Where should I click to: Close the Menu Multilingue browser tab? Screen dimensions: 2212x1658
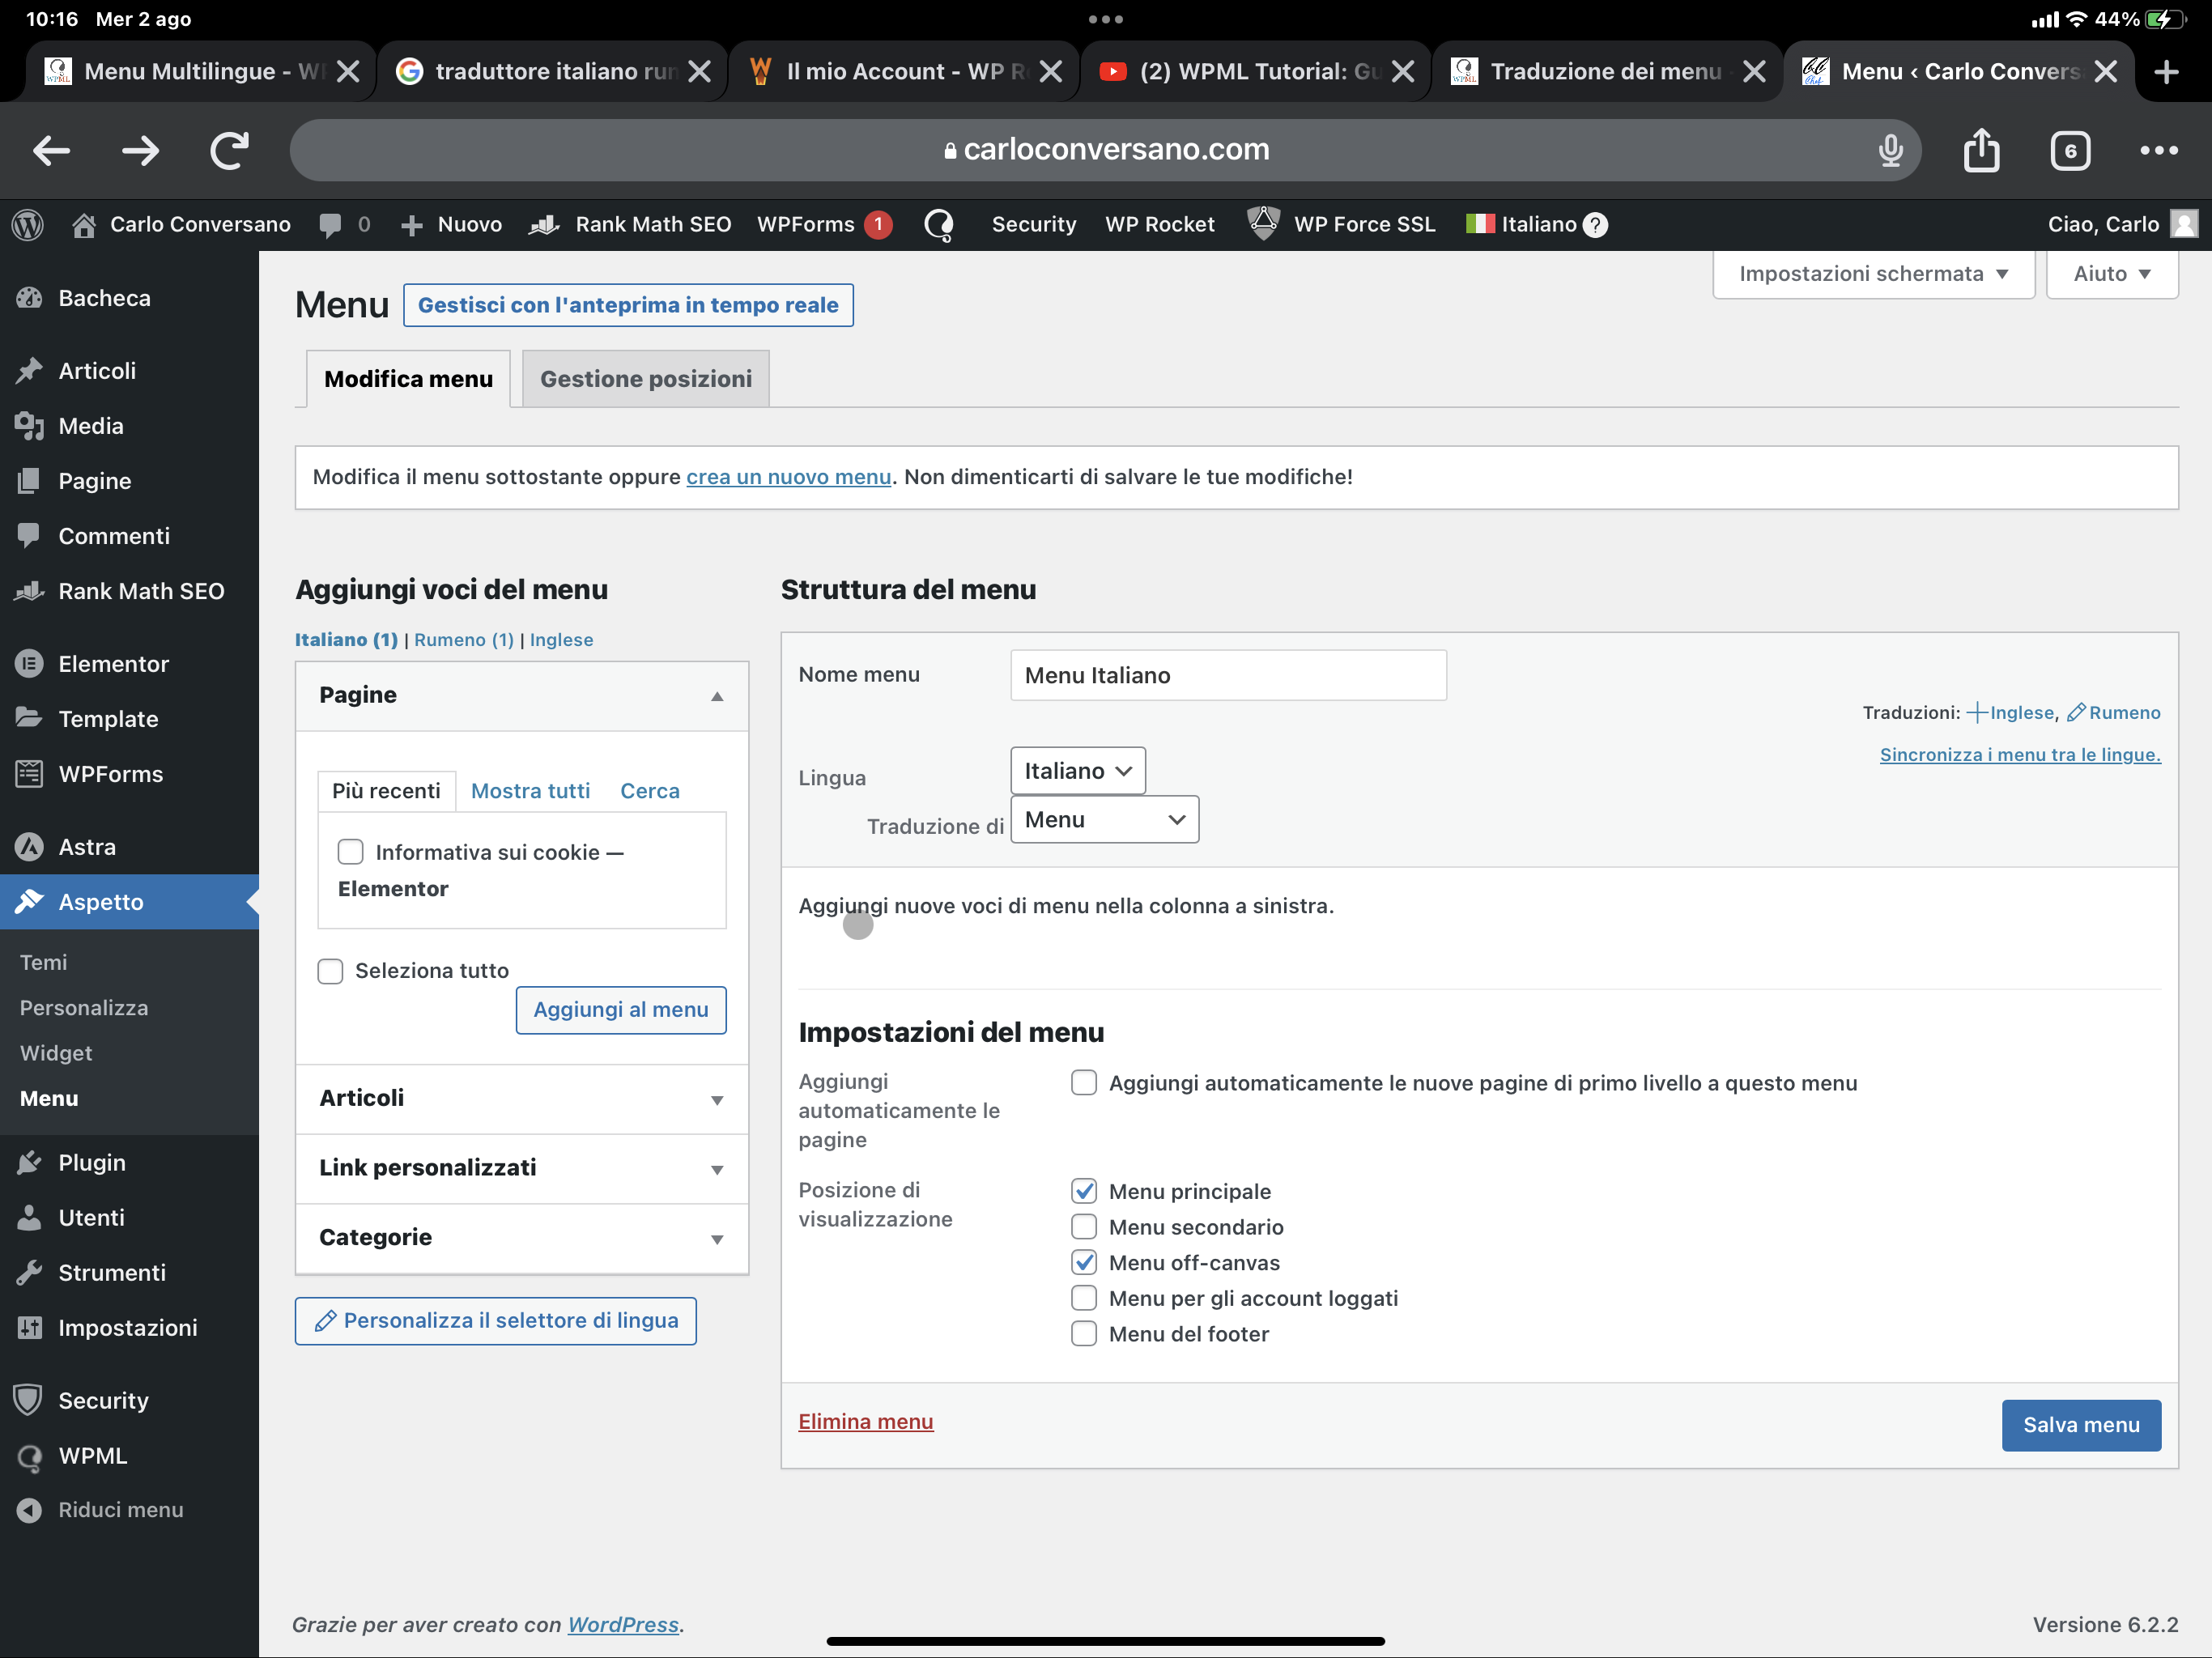tap(348, 72)
